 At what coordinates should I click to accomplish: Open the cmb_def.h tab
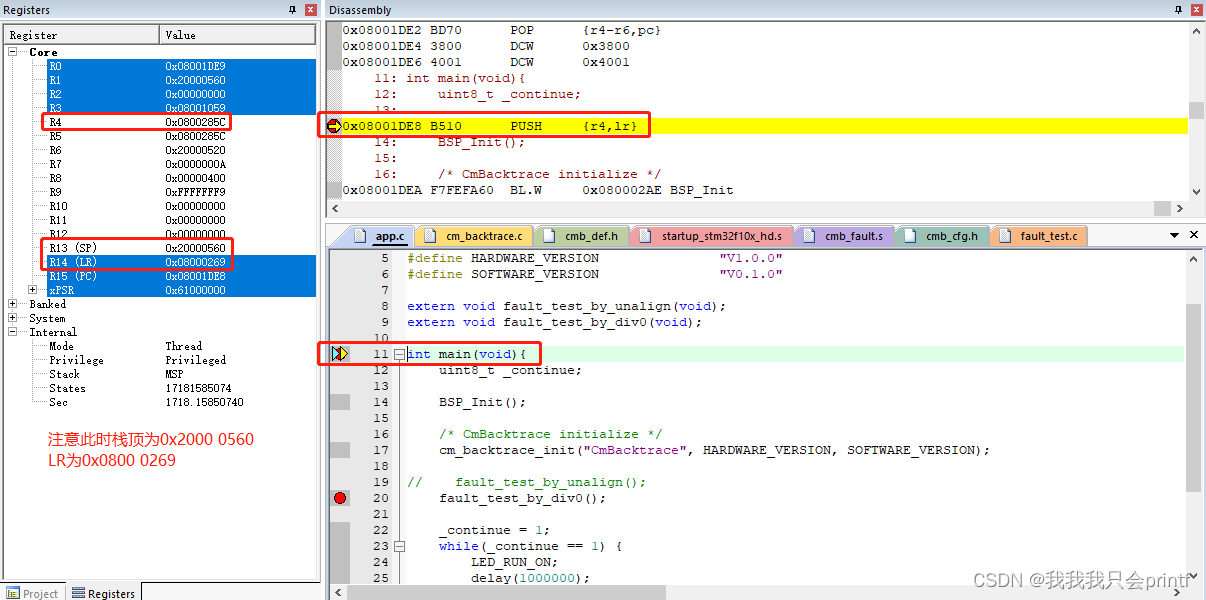(x=581, y=237)
